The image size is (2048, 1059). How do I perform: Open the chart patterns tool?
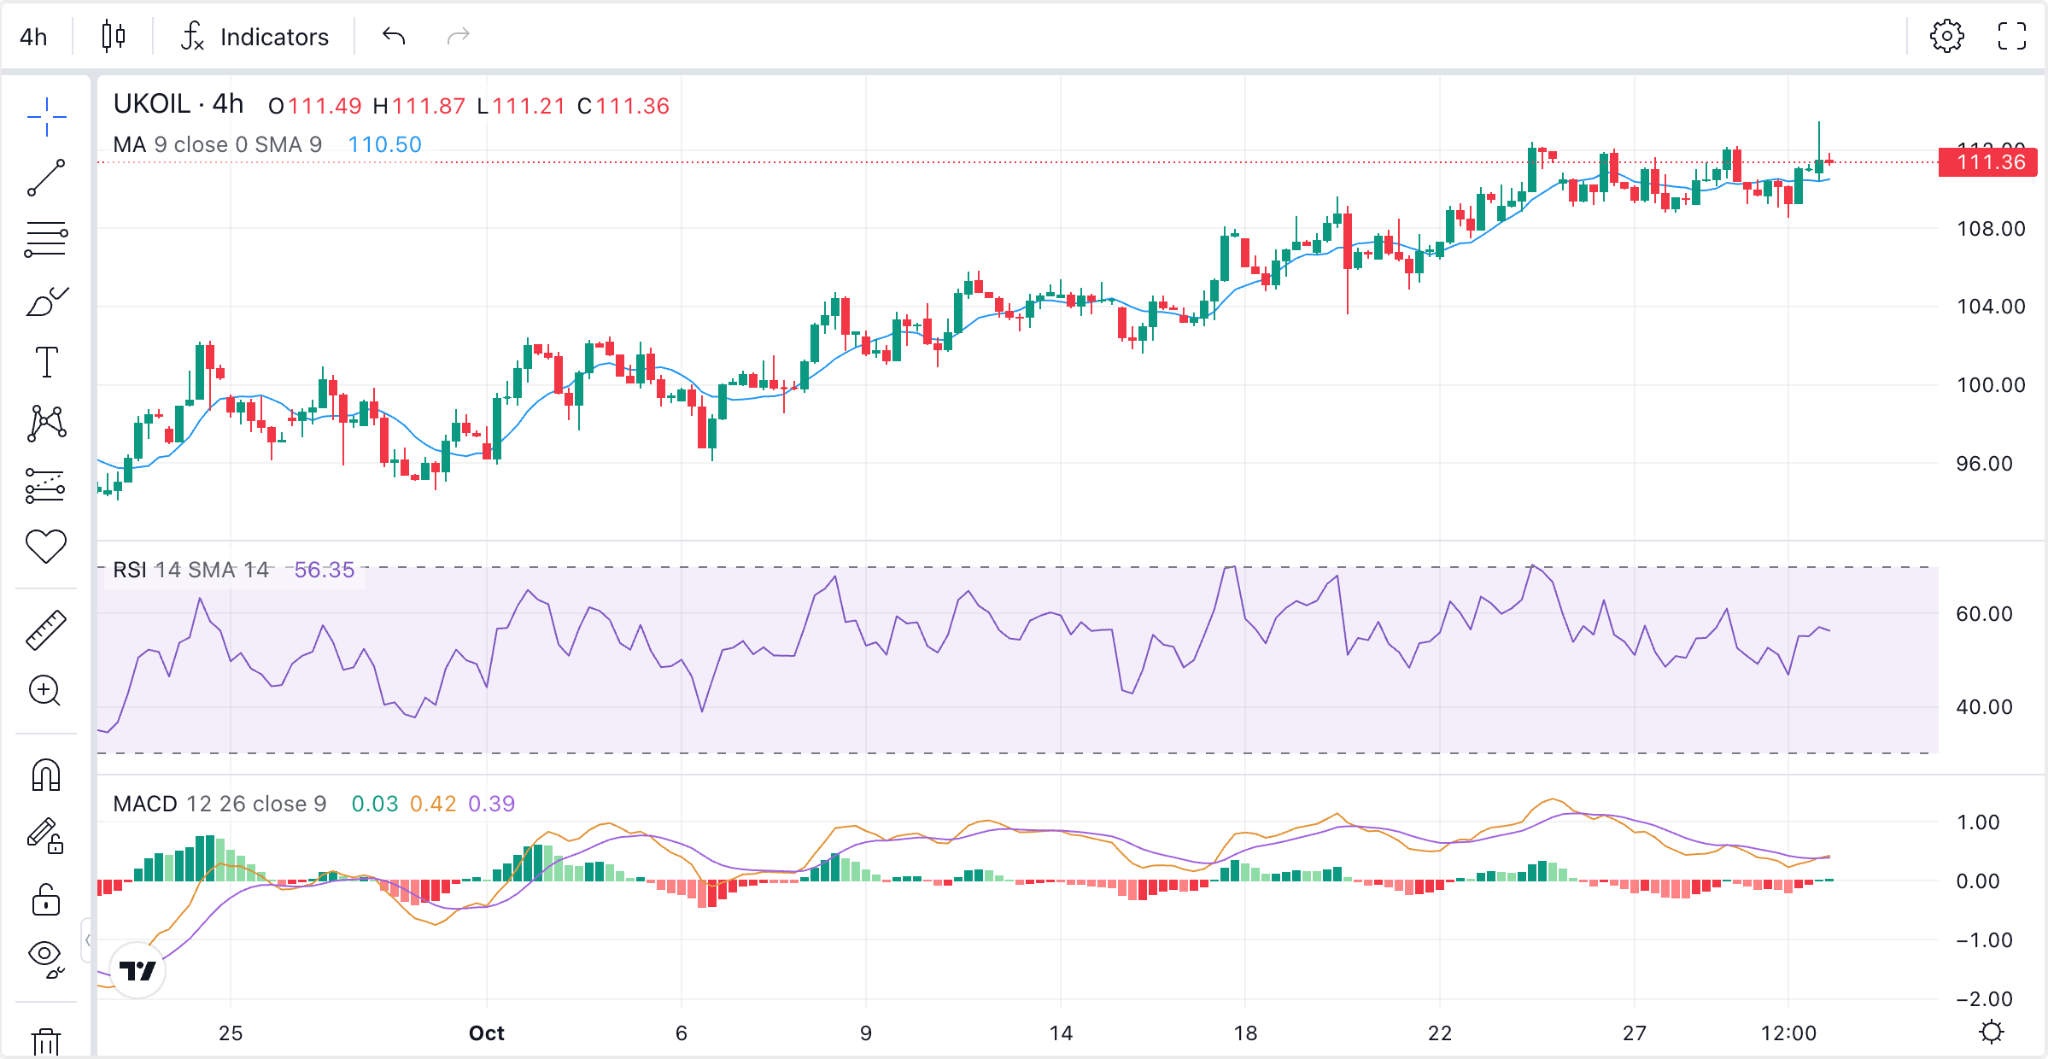[46, 424]
